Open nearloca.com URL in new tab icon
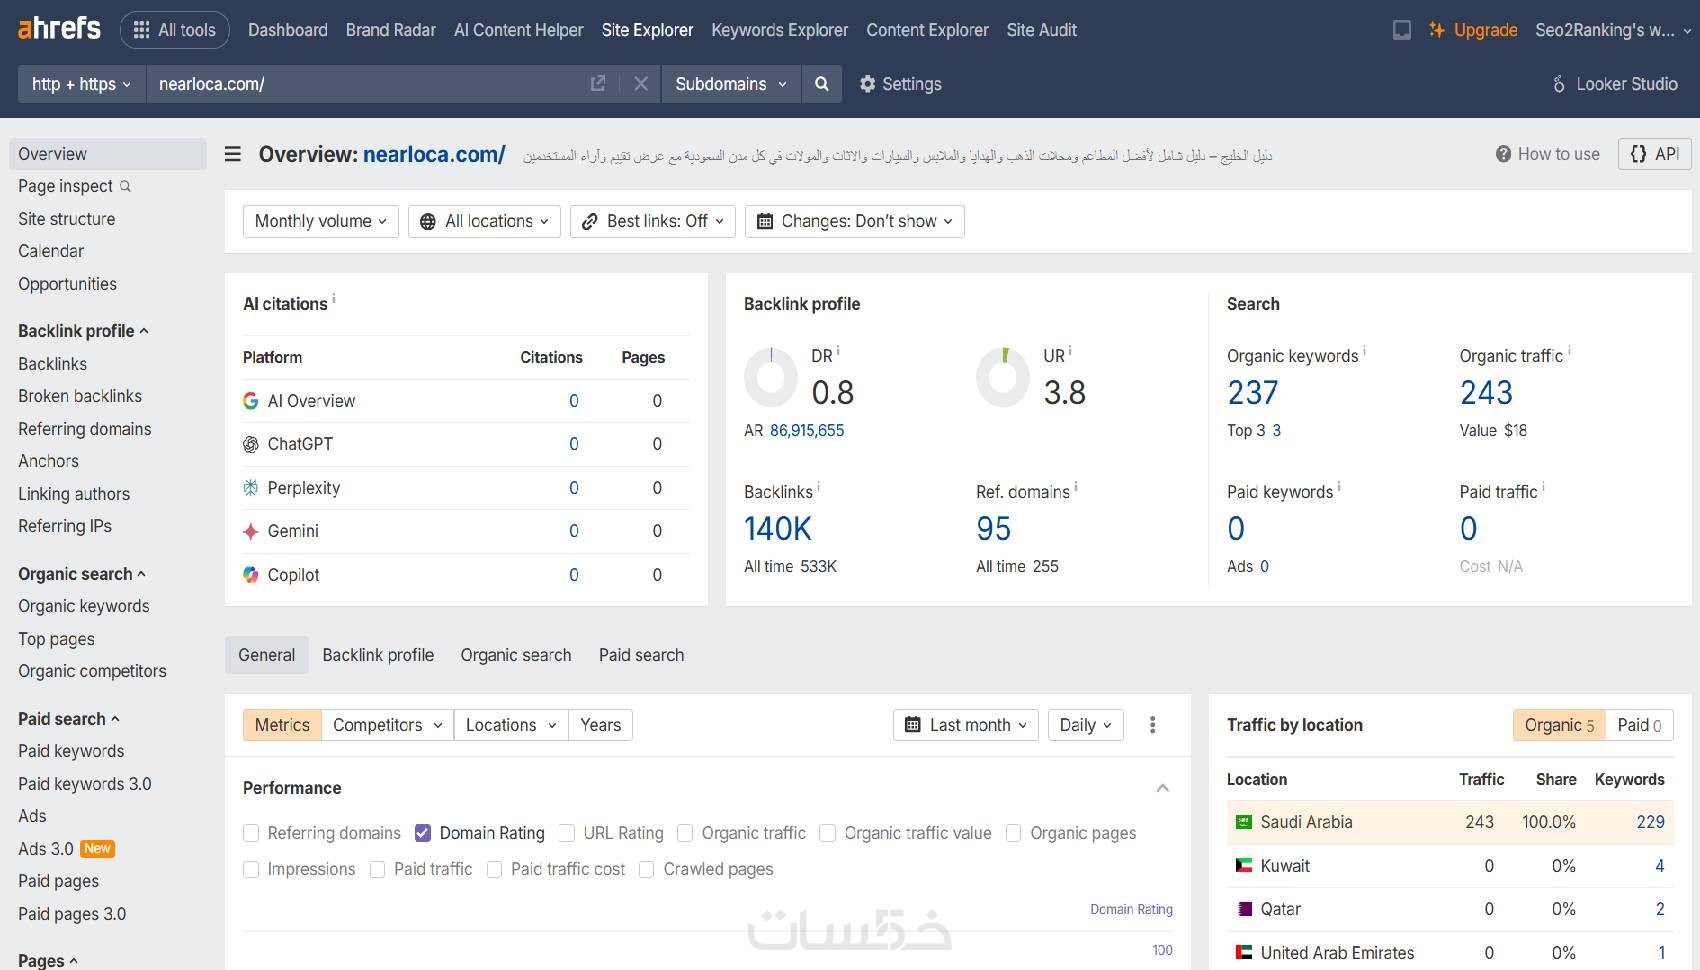 click(598, 84)
